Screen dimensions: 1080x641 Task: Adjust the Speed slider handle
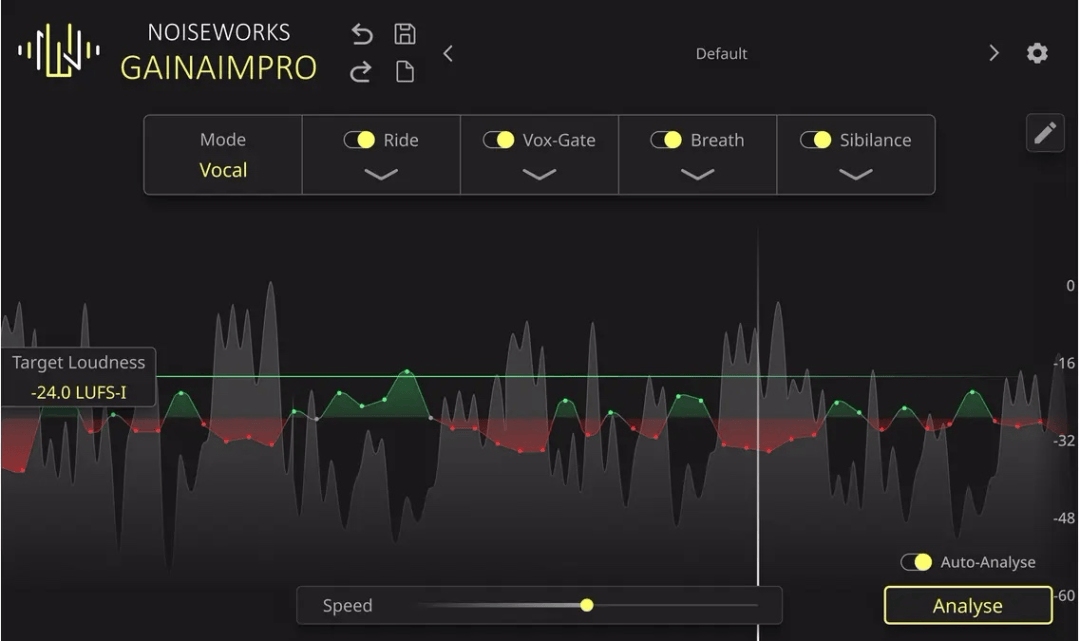(x=586, y=605)
